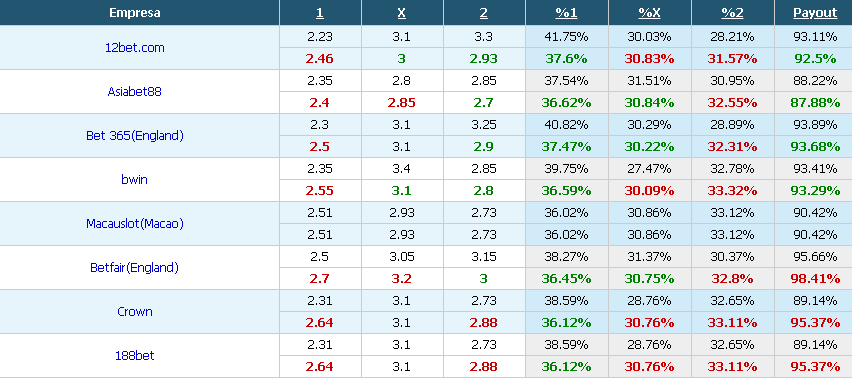This screenshot has height=378, width=852.
Task: Open the Asiabet88 bookmaker link
Action: click(134, 92)
